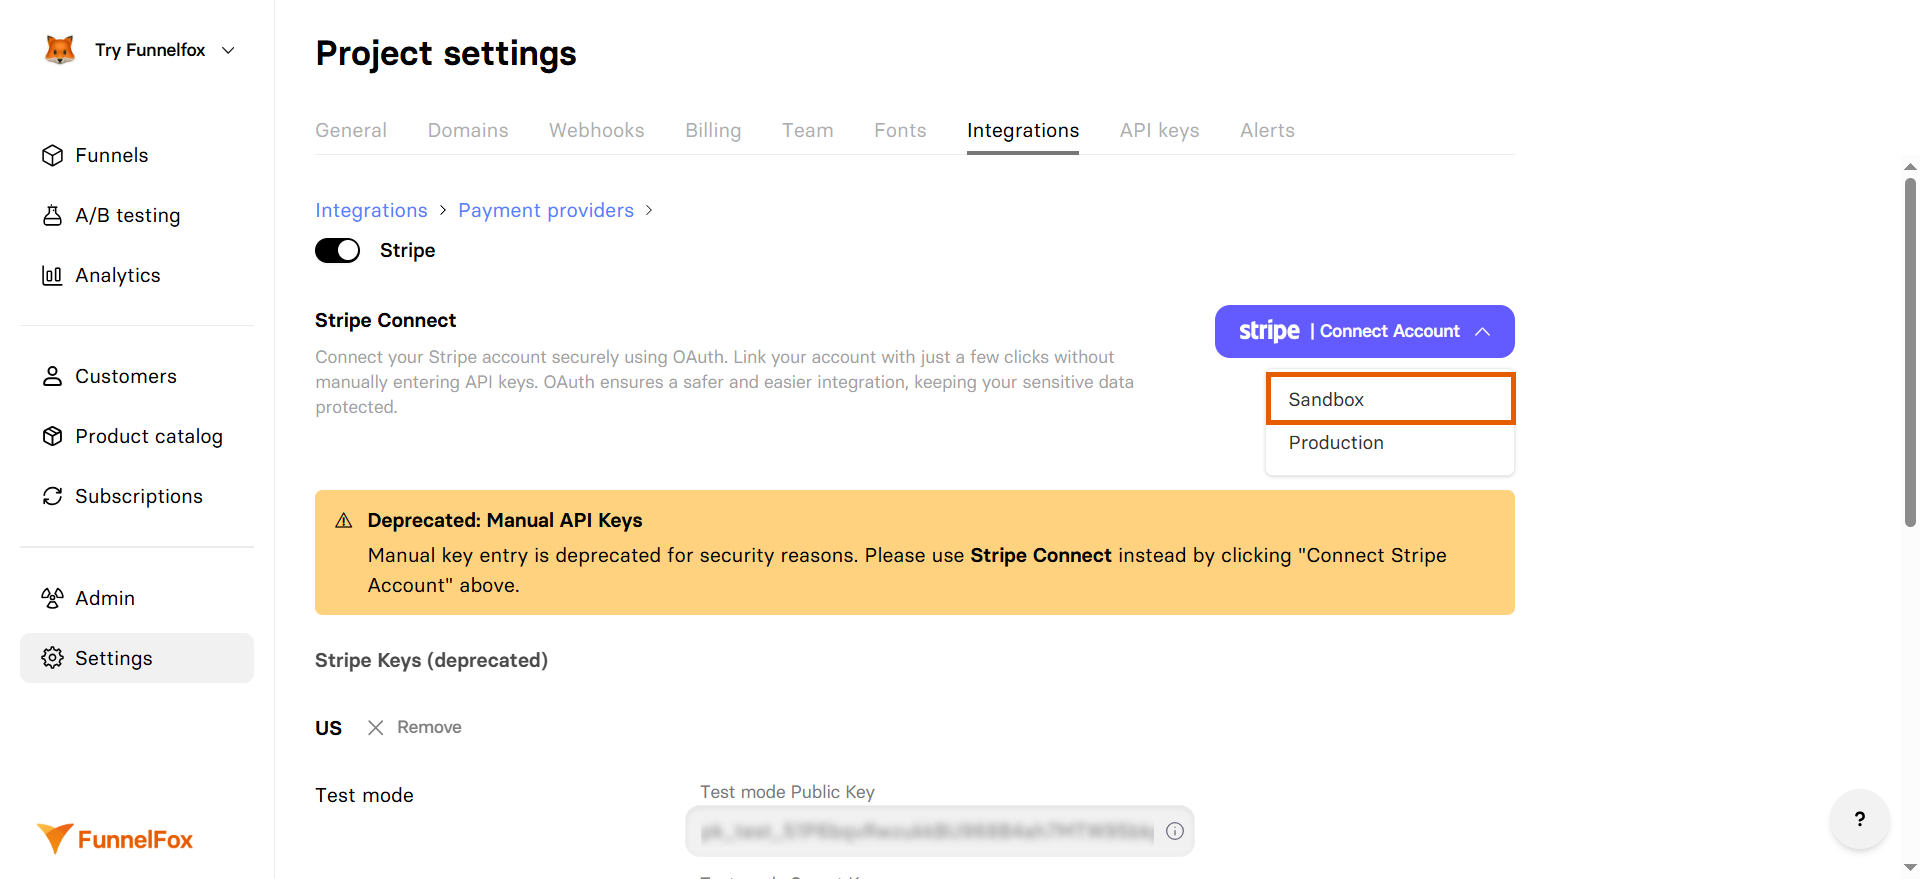The image size is (1920, 879).
Task: Switch to the Webhooks tab
Action: (x=596, y=130)
